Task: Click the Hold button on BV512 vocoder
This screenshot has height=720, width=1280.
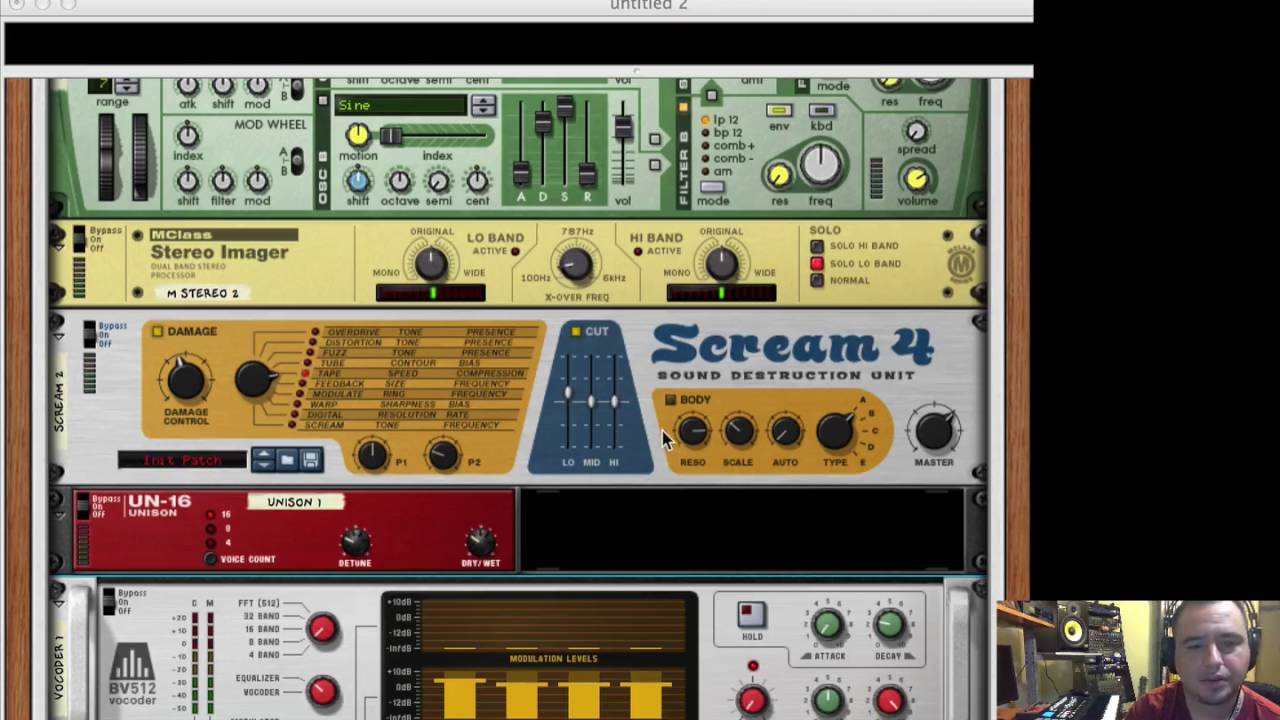Action: (x=751, y=614)
